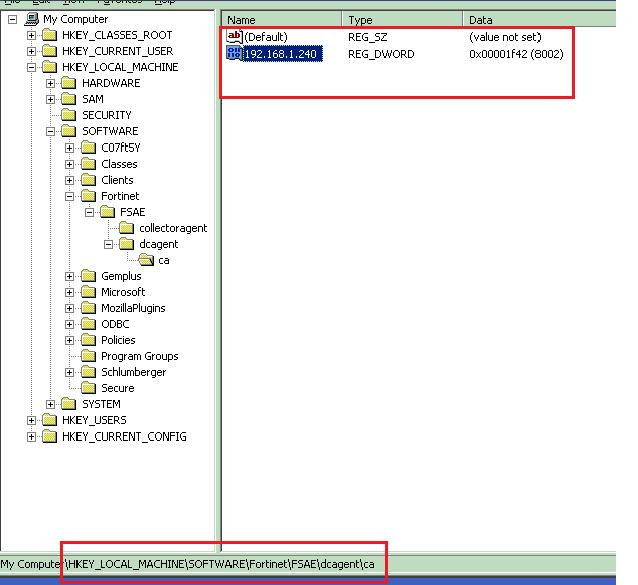Select the Fortinet key label
Screen dimensions: 638x585
point(120,196)
